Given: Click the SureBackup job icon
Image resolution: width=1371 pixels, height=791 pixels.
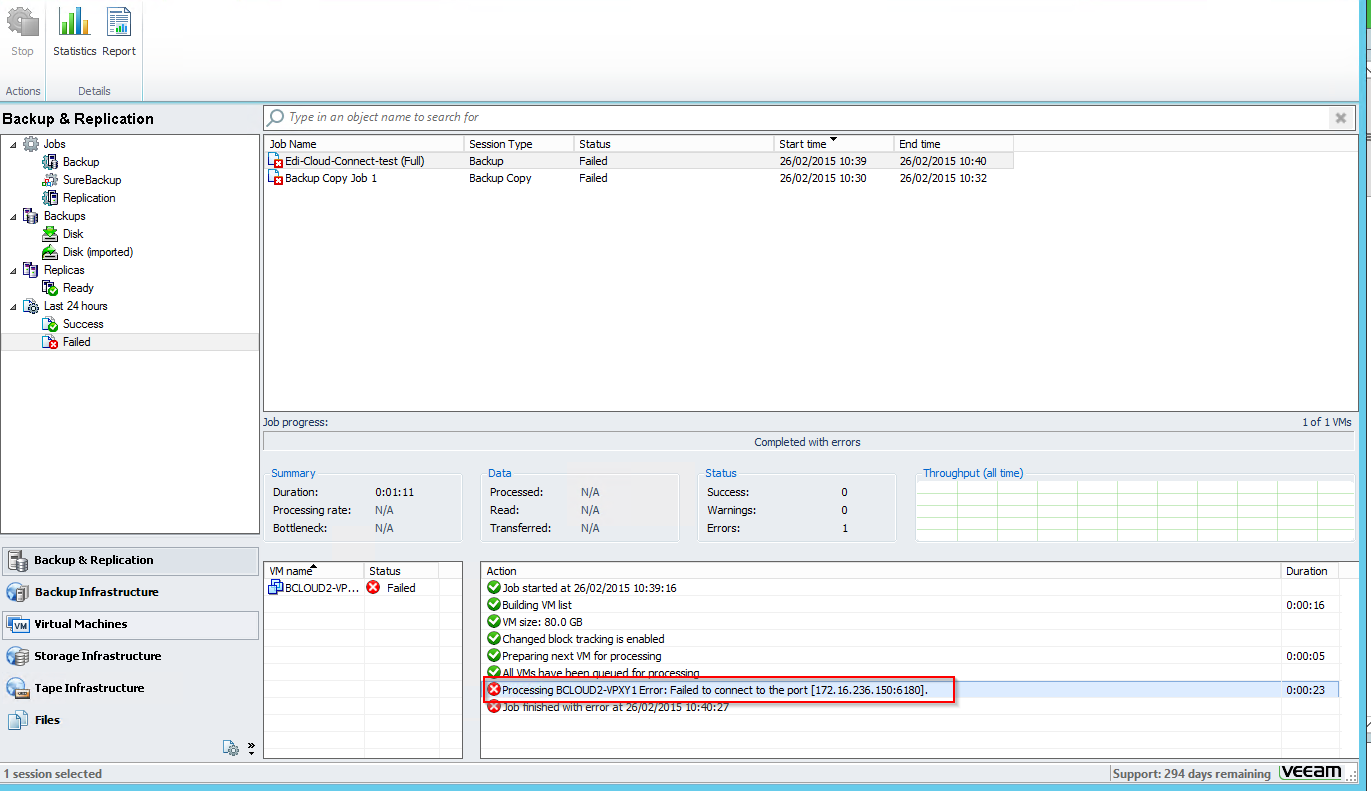Looking at the screenshot, I should 50,180.
